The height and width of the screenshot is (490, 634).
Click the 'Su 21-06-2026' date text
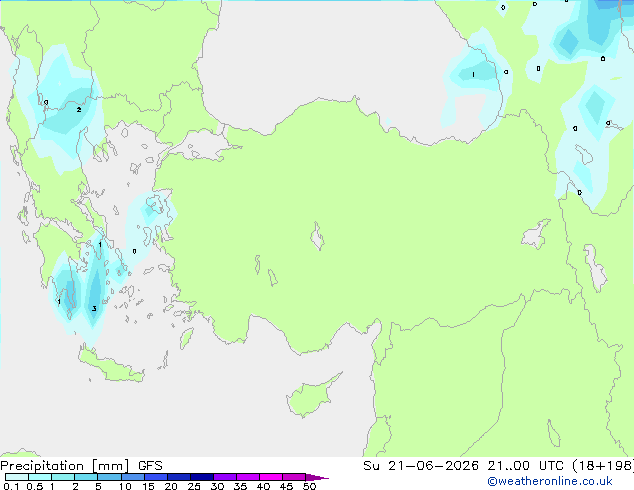(421, 466)
